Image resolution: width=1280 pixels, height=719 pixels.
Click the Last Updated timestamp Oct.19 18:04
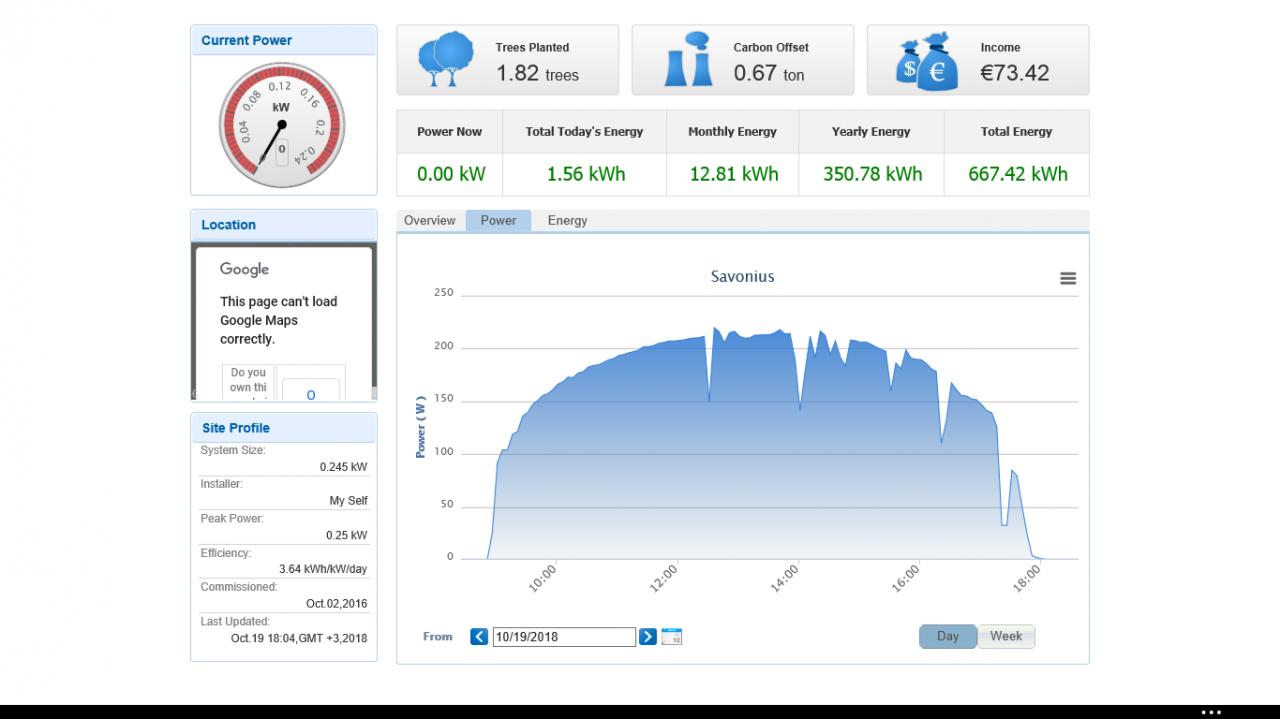(x=299, y=638)
